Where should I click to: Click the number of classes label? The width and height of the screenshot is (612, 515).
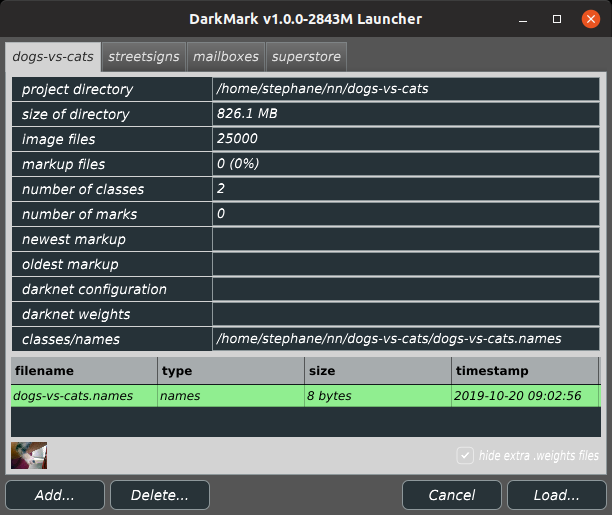pyautogui.click(x=112, y=189)
